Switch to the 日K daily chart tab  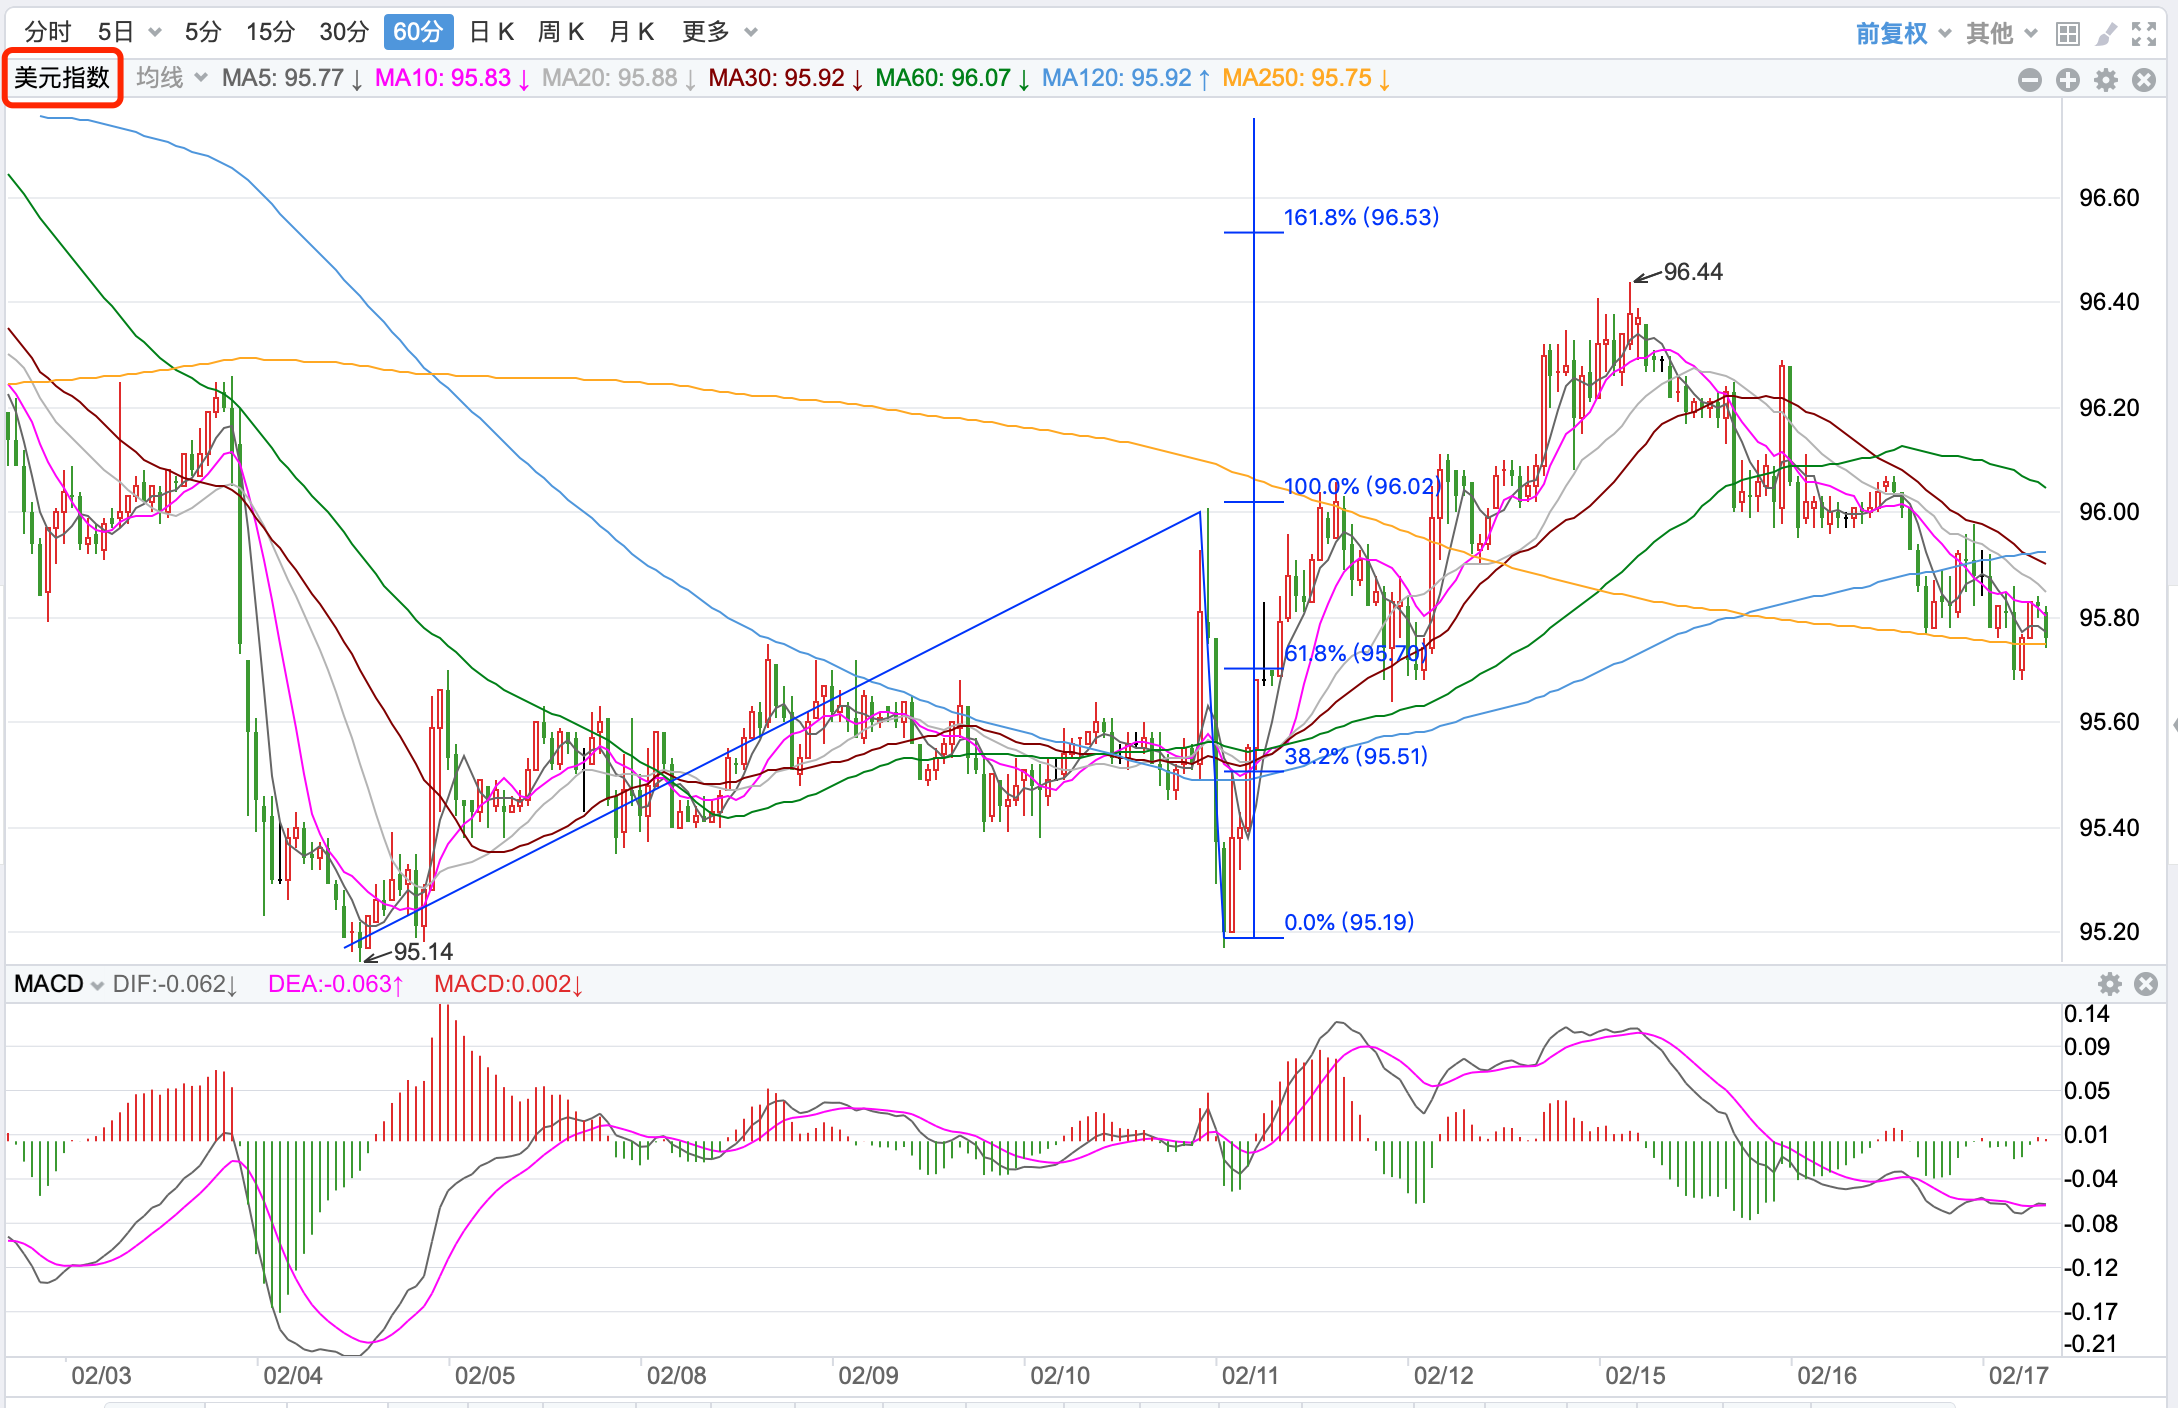[491, 32]
